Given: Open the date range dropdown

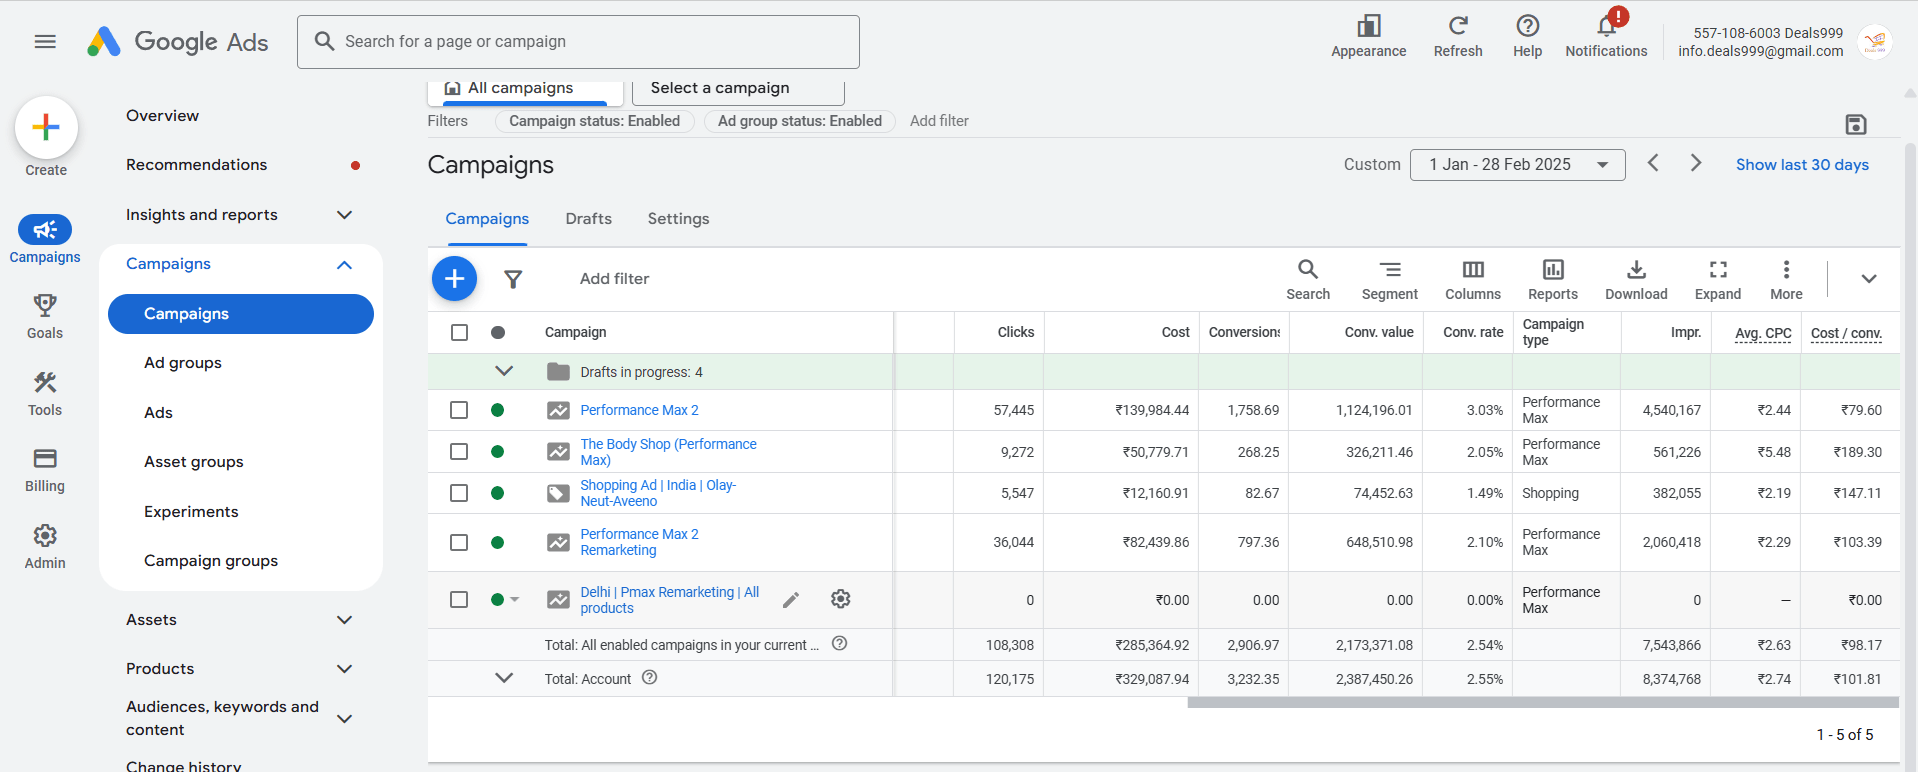Looking at the screenshot, I should tap(1516, 165).
